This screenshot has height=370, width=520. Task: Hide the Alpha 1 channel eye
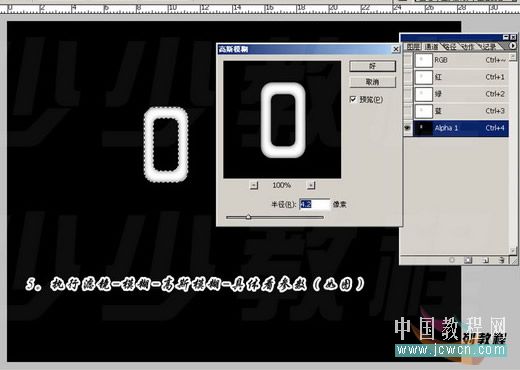point(408,128)
